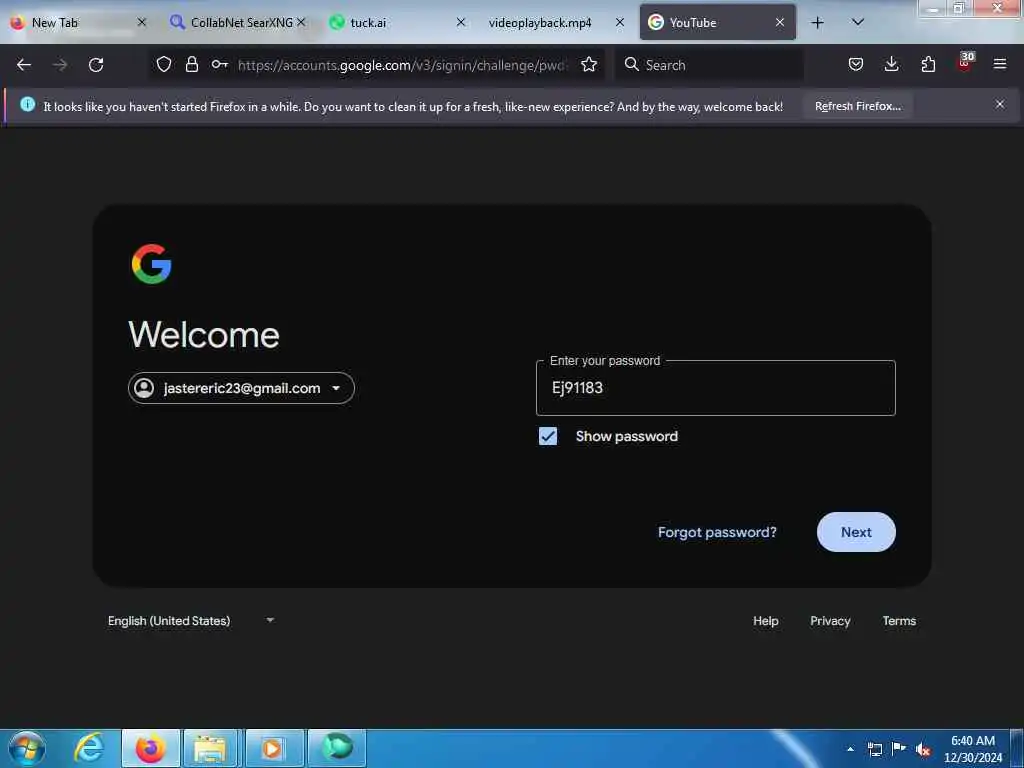Image resolution: width=1024 pixels, height=768 pixels.
Task: Open the jastereric23@gmail.com account switcher
Action: tap(241, 388)
